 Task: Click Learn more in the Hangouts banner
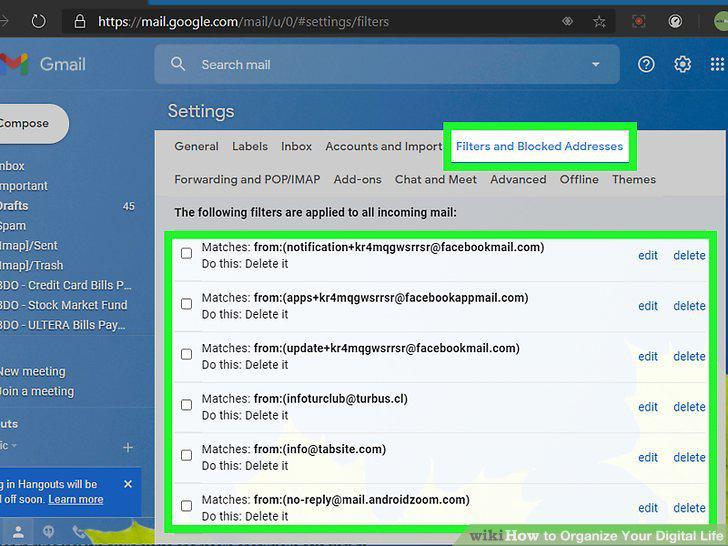76,500
